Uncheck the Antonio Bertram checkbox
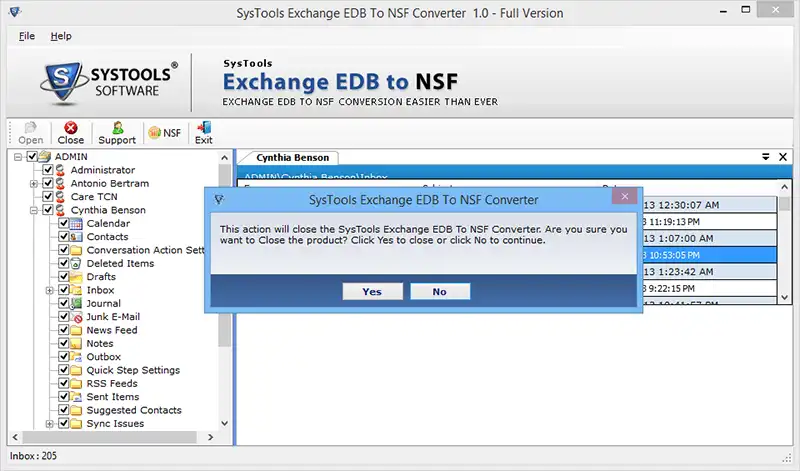 48,183
